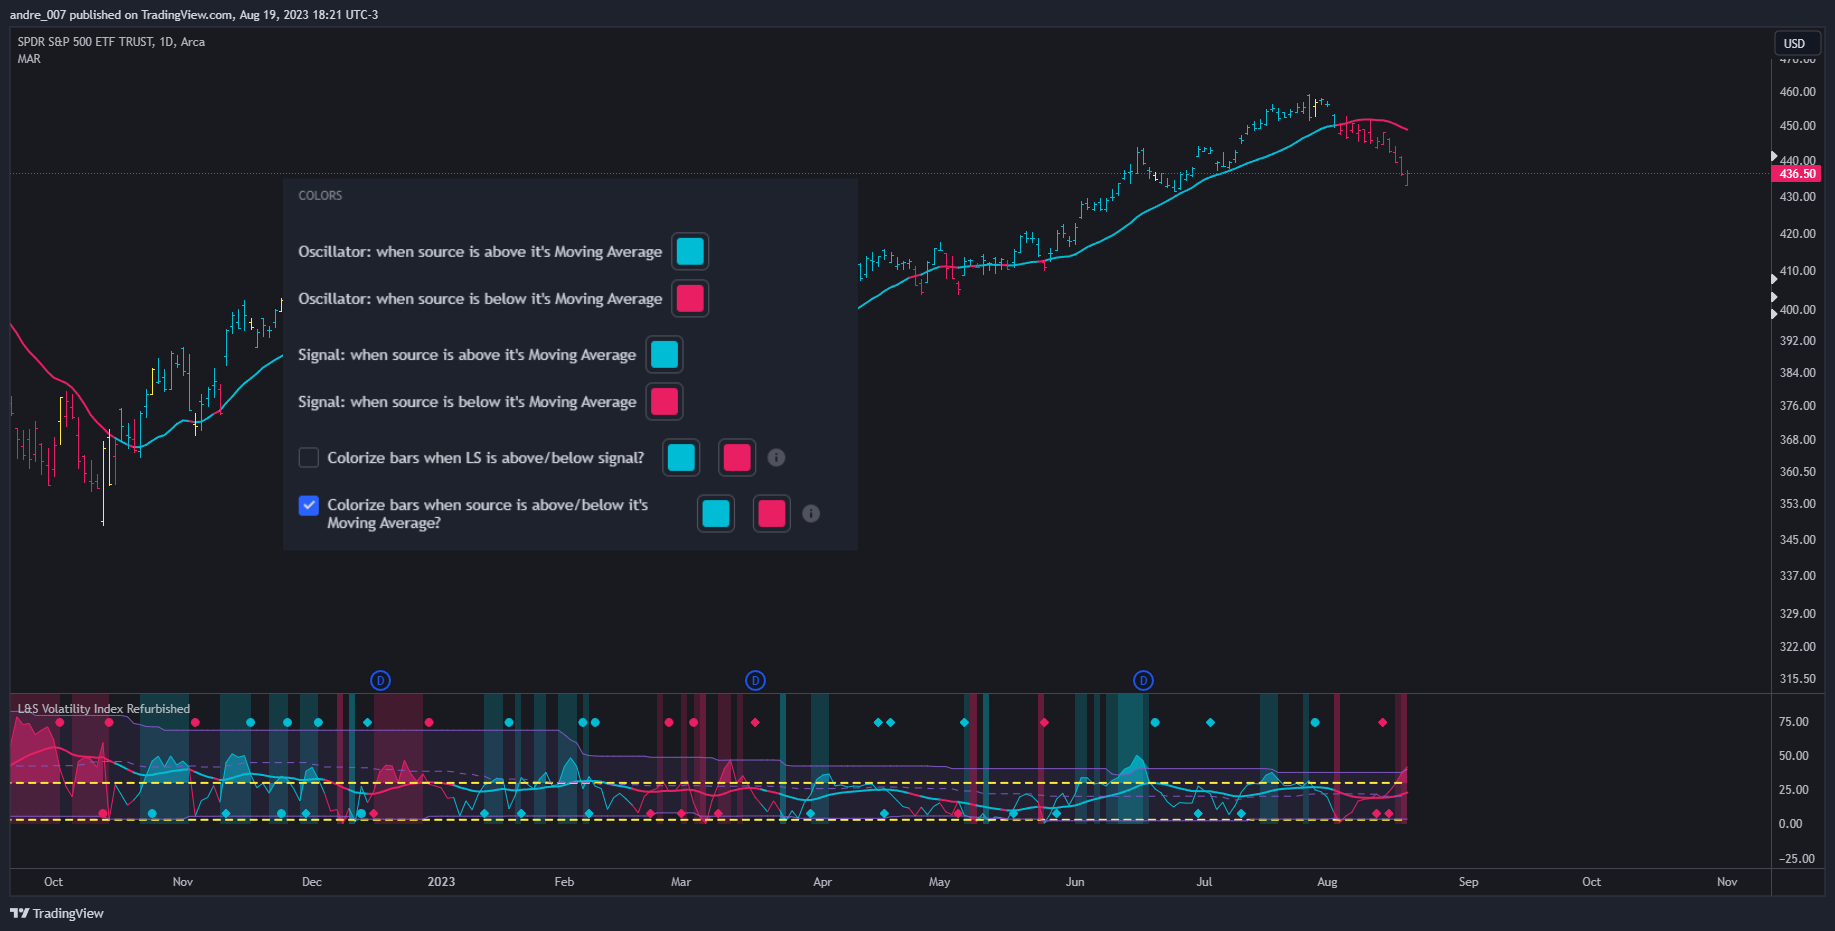Pick pink swatch in source Moving Average colorize row

[772, 513]
